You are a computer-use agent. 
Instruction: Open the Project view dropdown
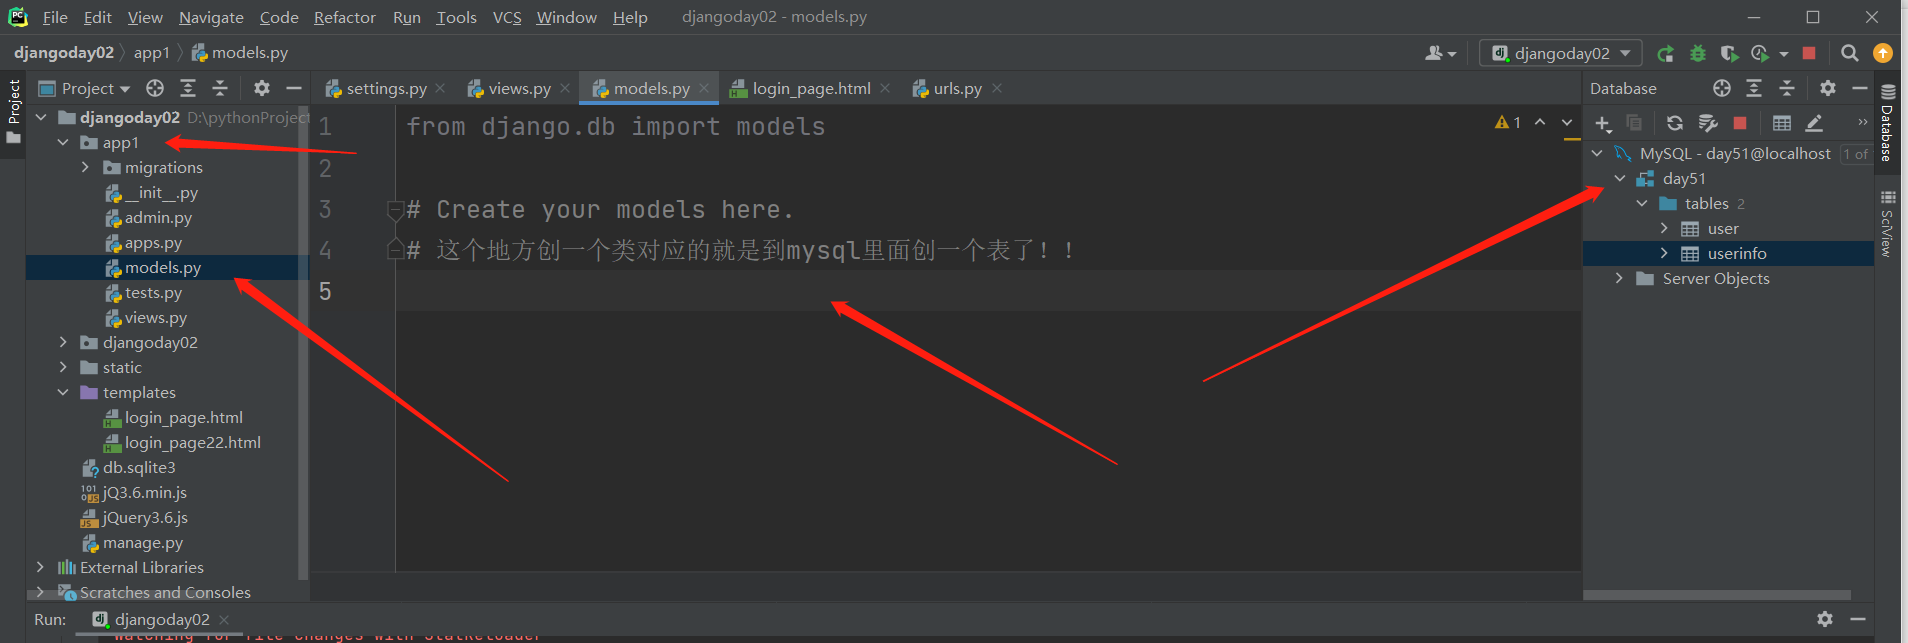click(x=84, y=88)
